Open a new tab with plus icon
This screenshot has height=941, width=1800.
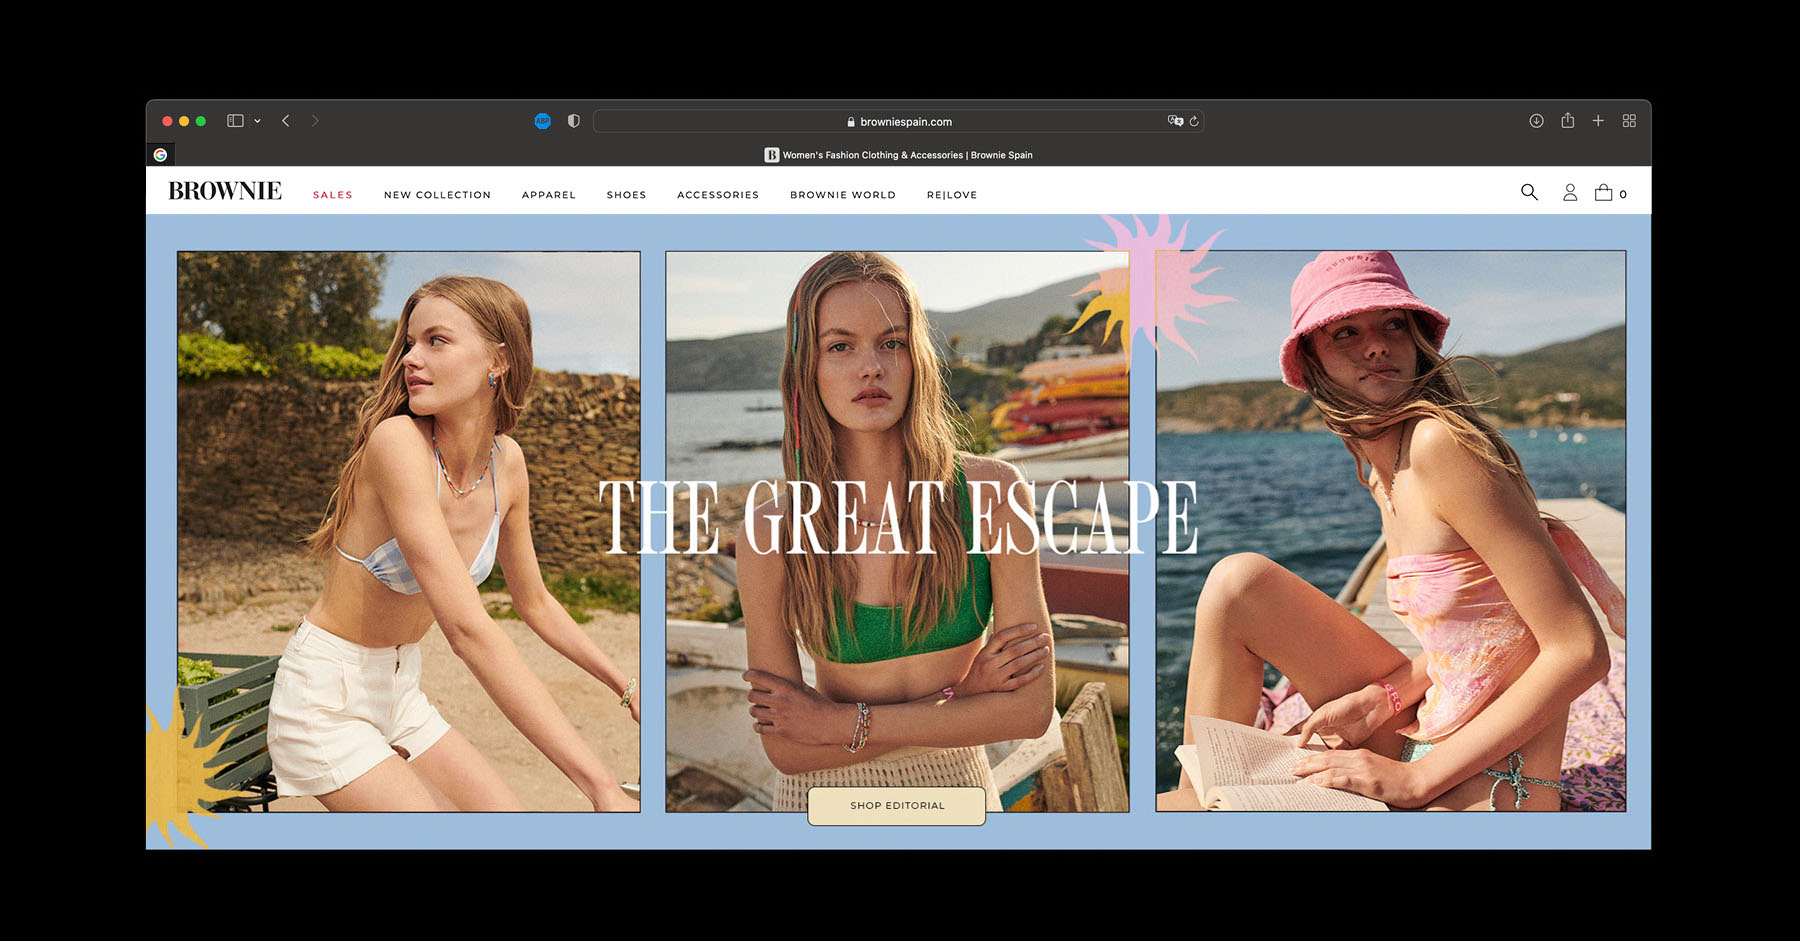point(1598,121)
